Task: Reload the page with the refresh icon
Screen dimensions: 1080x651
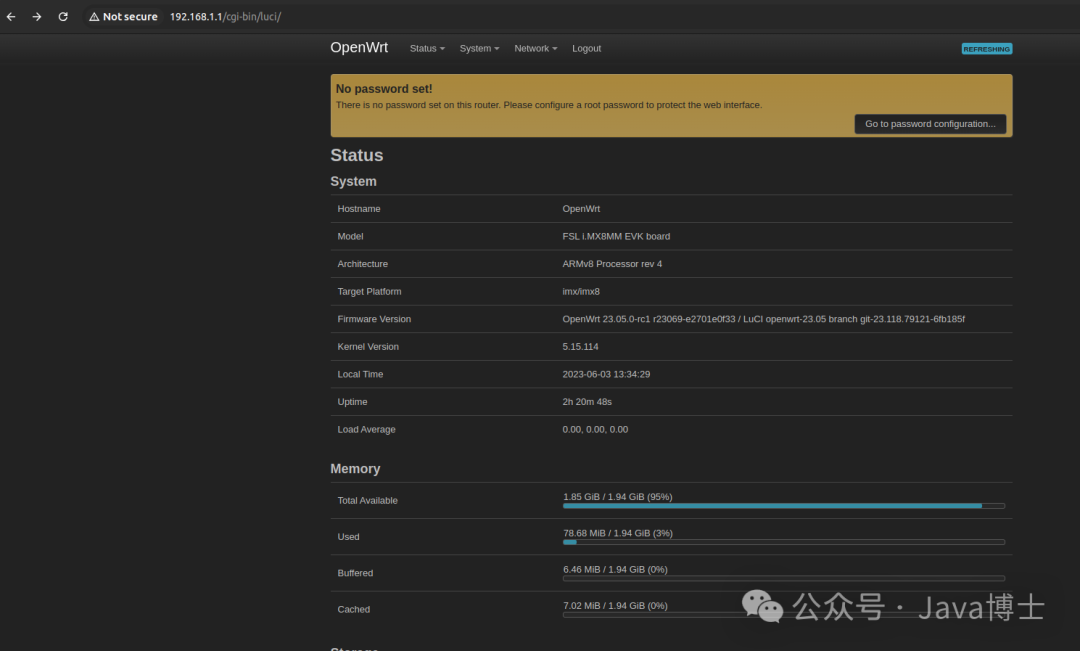Action: click(62, 16)
